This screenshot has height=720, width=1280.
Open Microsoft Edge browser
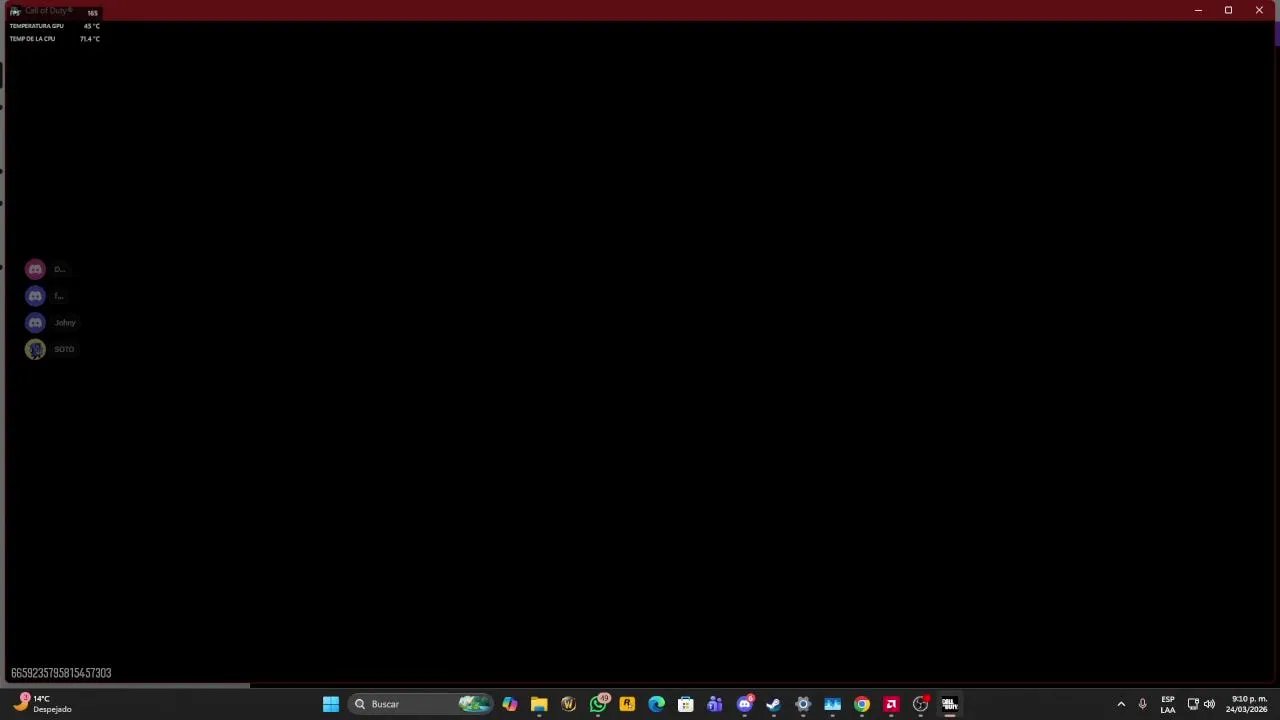click(x=656, y=704)
